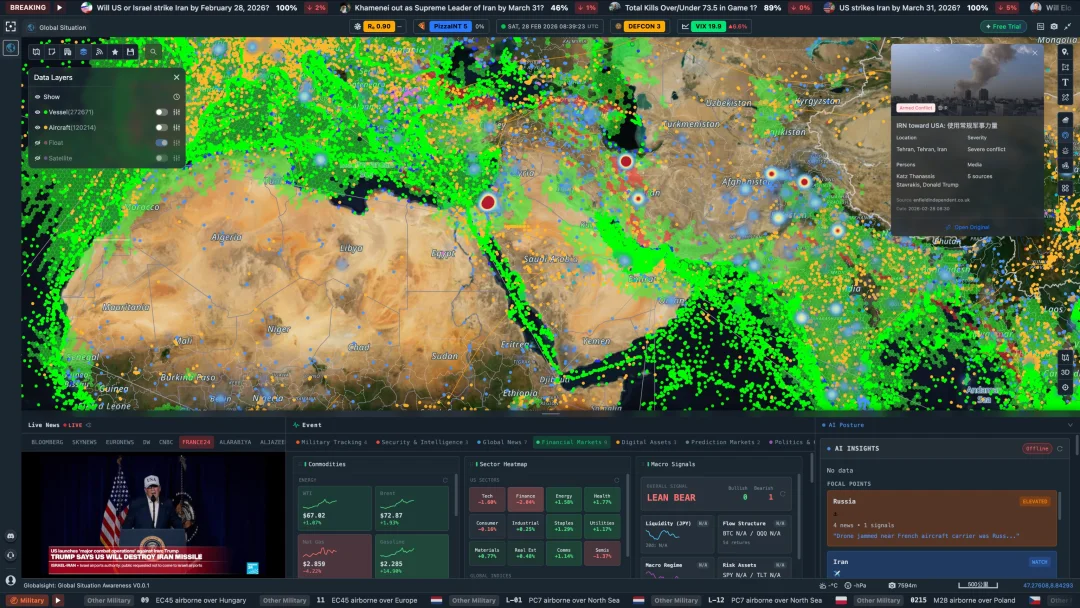Viewport: 1080px width, 608px height.
Task: Open the RSS feed icon in map toolbar
Action: point(99,51)
